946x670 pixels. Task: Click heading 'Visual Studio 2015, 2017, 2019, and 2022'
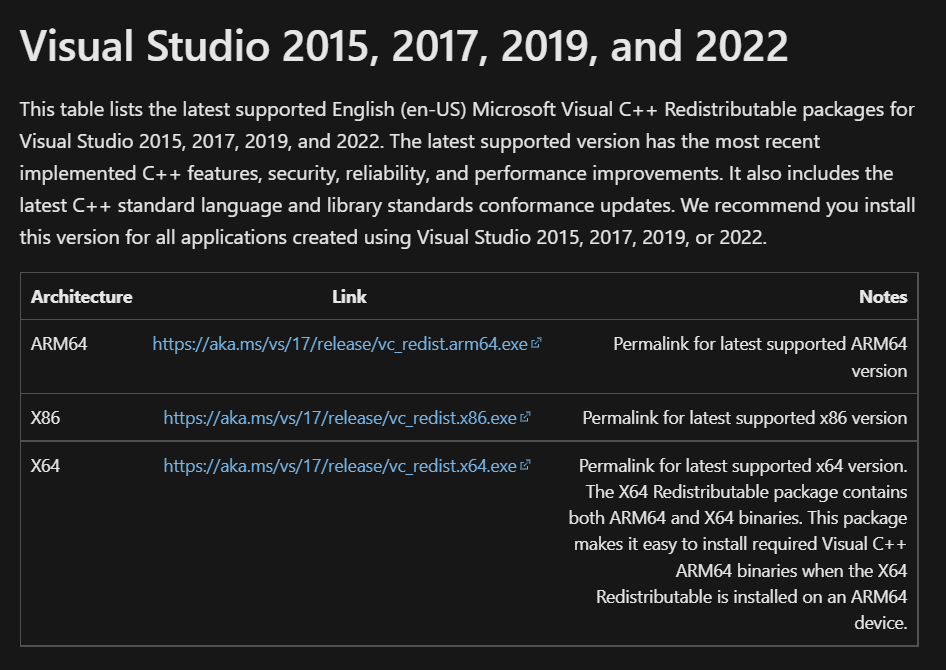[x=404, y=46]
